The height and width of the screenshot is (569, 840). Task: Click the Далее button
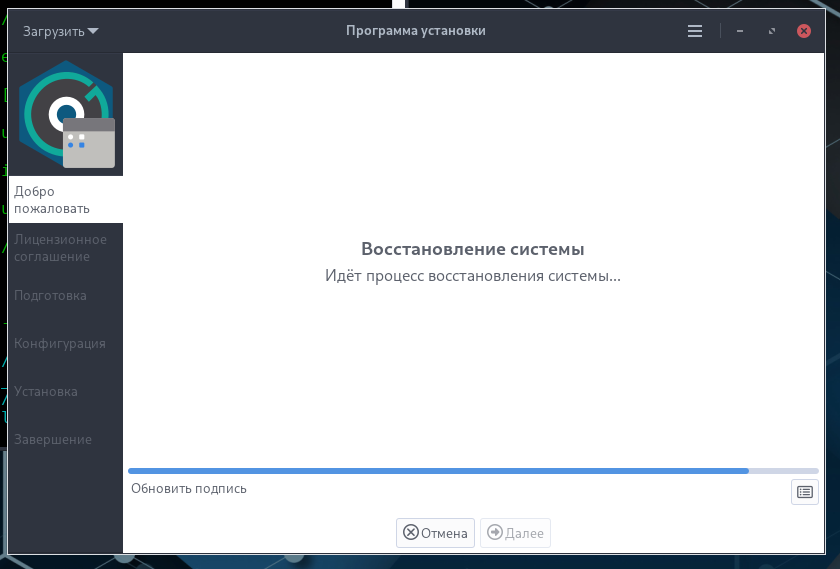coord(515,533)
